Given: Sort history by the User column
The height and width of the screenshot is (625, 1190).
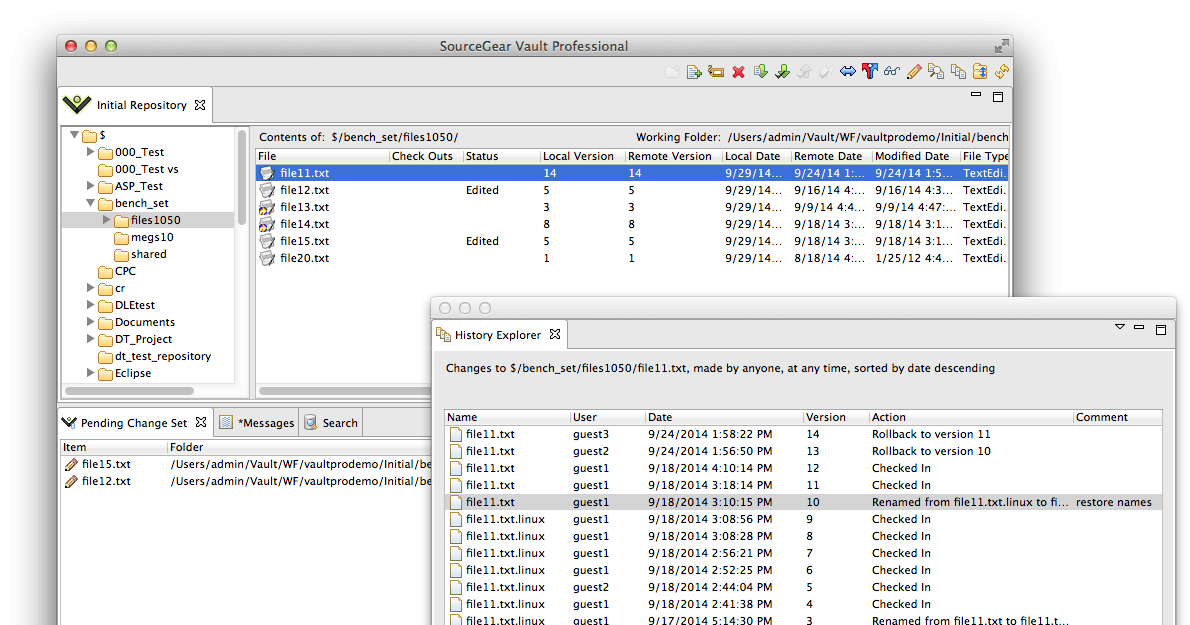Looking at the screenshot, I should point(607,417).
